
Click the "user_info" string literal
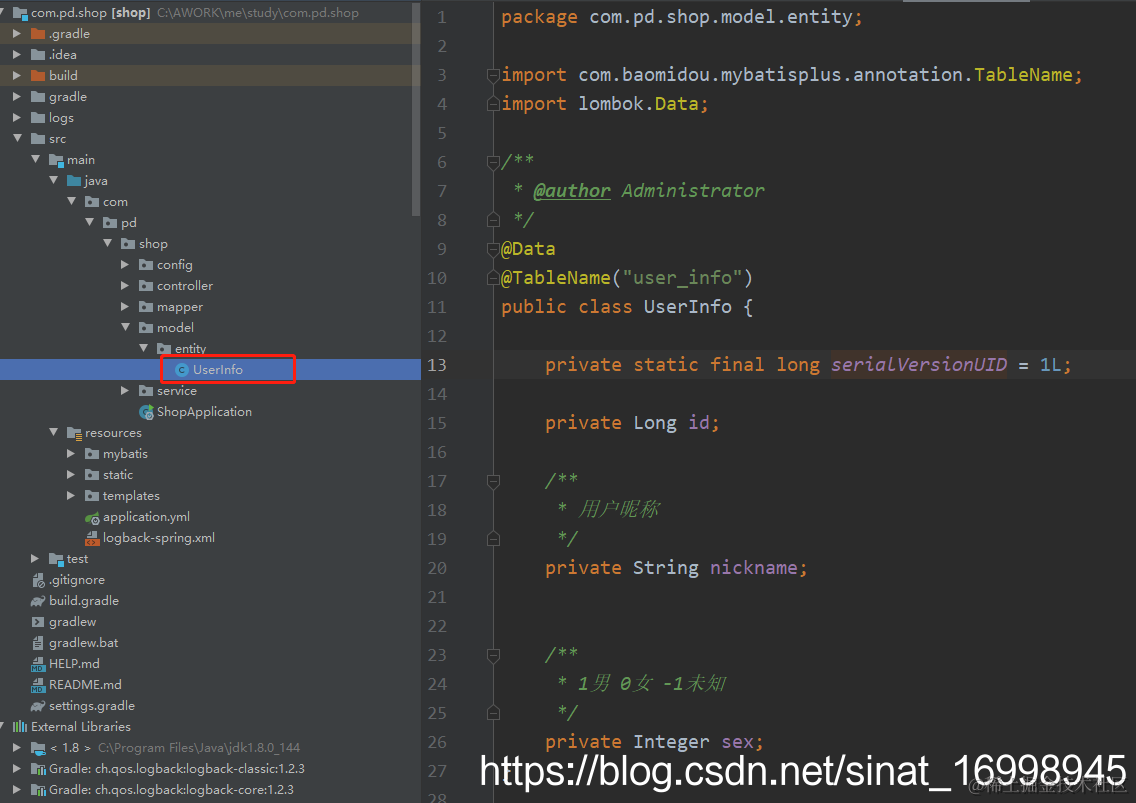coord(682,278)
